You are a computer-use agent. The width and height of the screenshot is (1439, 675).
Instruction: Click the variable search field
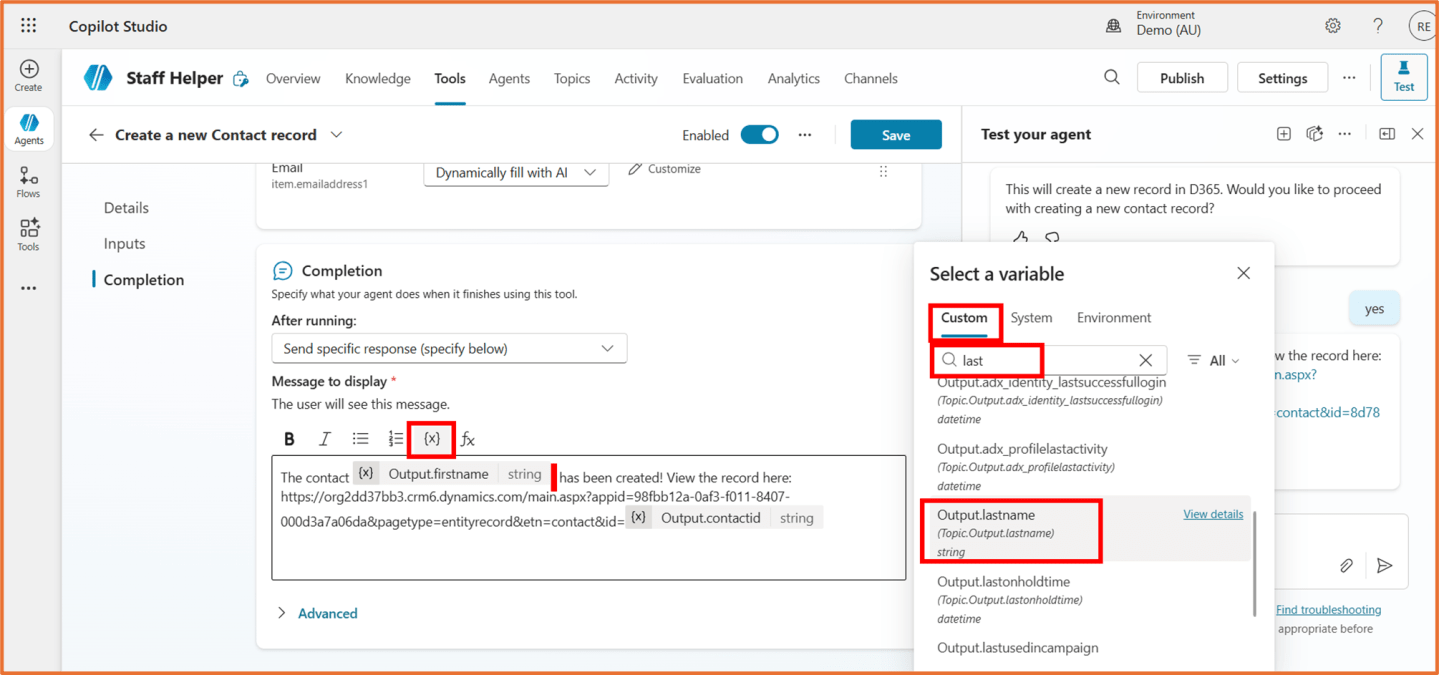click(x=1040, y=360)
